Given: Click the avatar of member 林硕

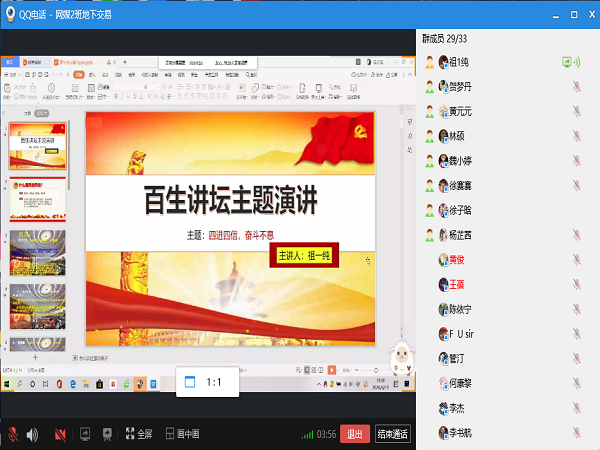Looking at the screenshot, I should tap(443, 136).
